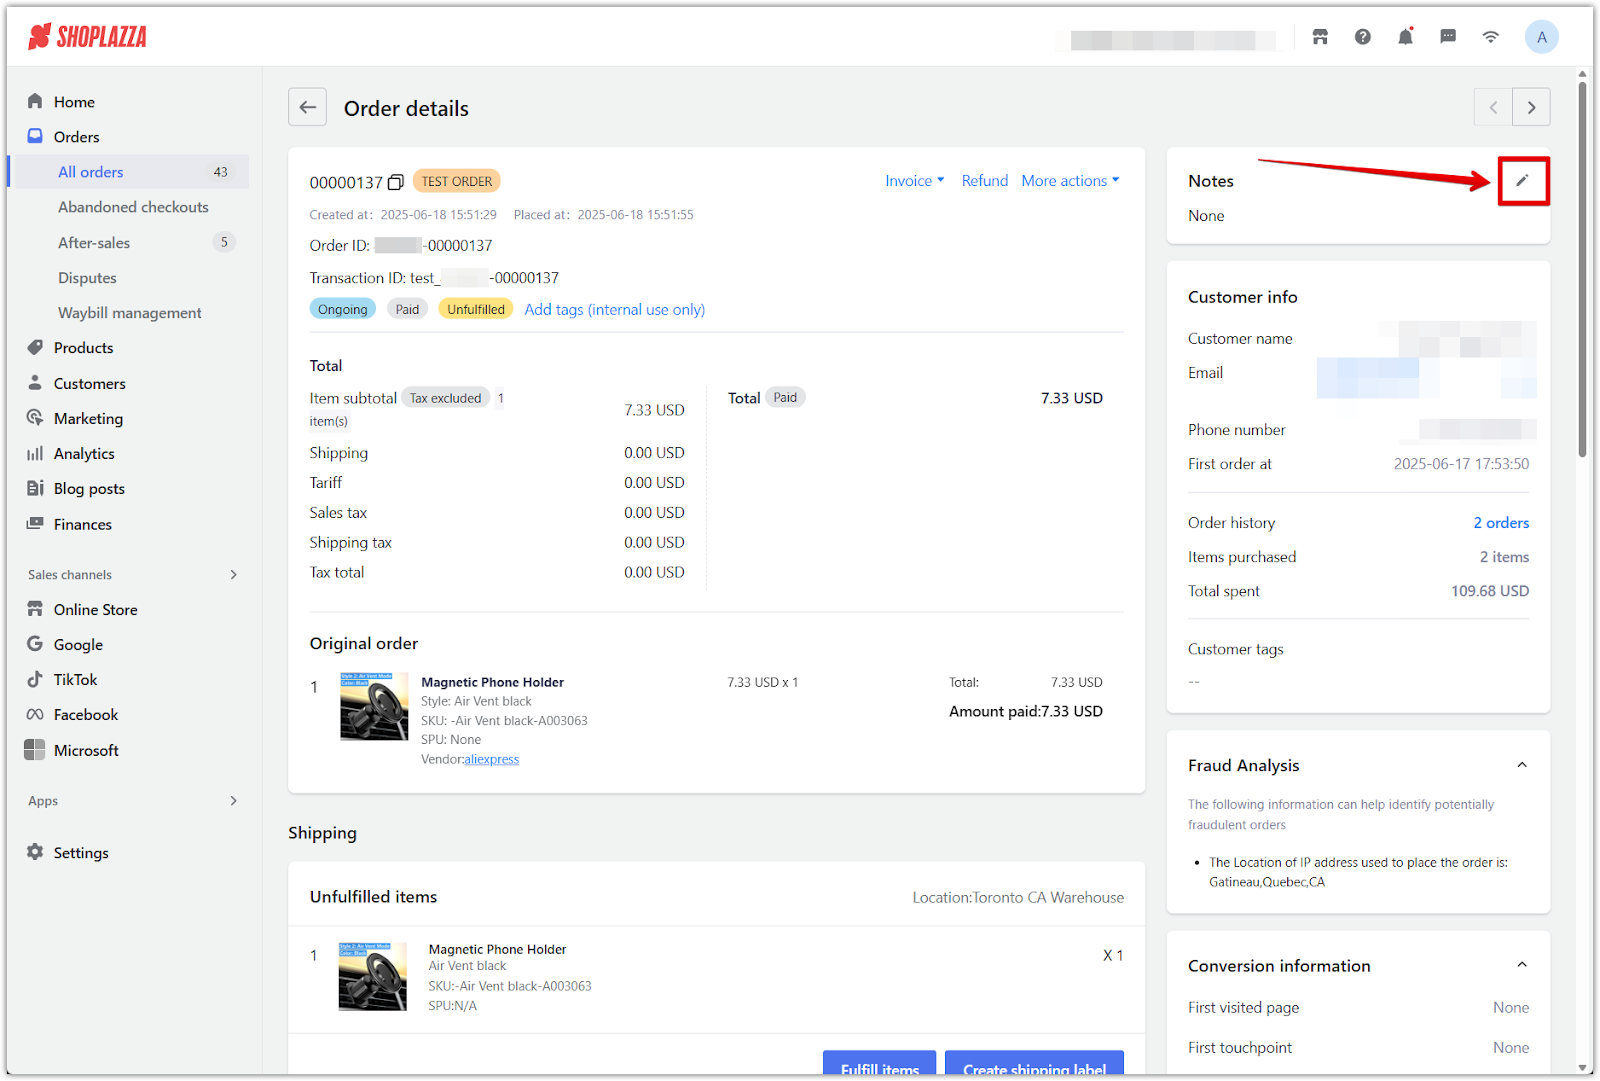Viewport: 1600px width, 1081px height.
Task: Click the After-sales count badge 5
Action: (x=224, y=242)
